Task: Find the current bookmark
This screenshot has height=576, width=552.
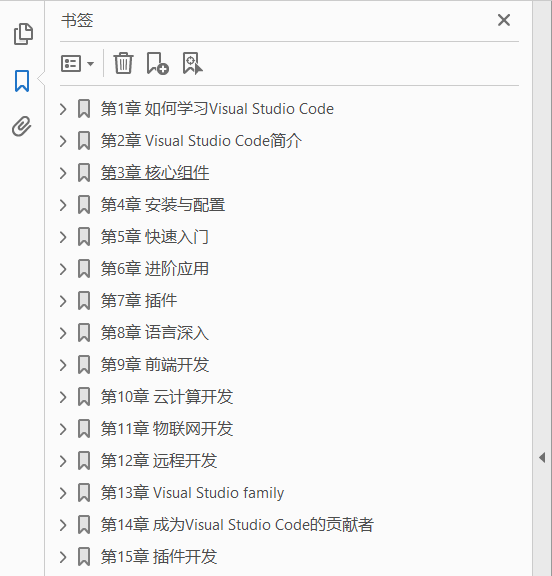Action: [192, 63]
